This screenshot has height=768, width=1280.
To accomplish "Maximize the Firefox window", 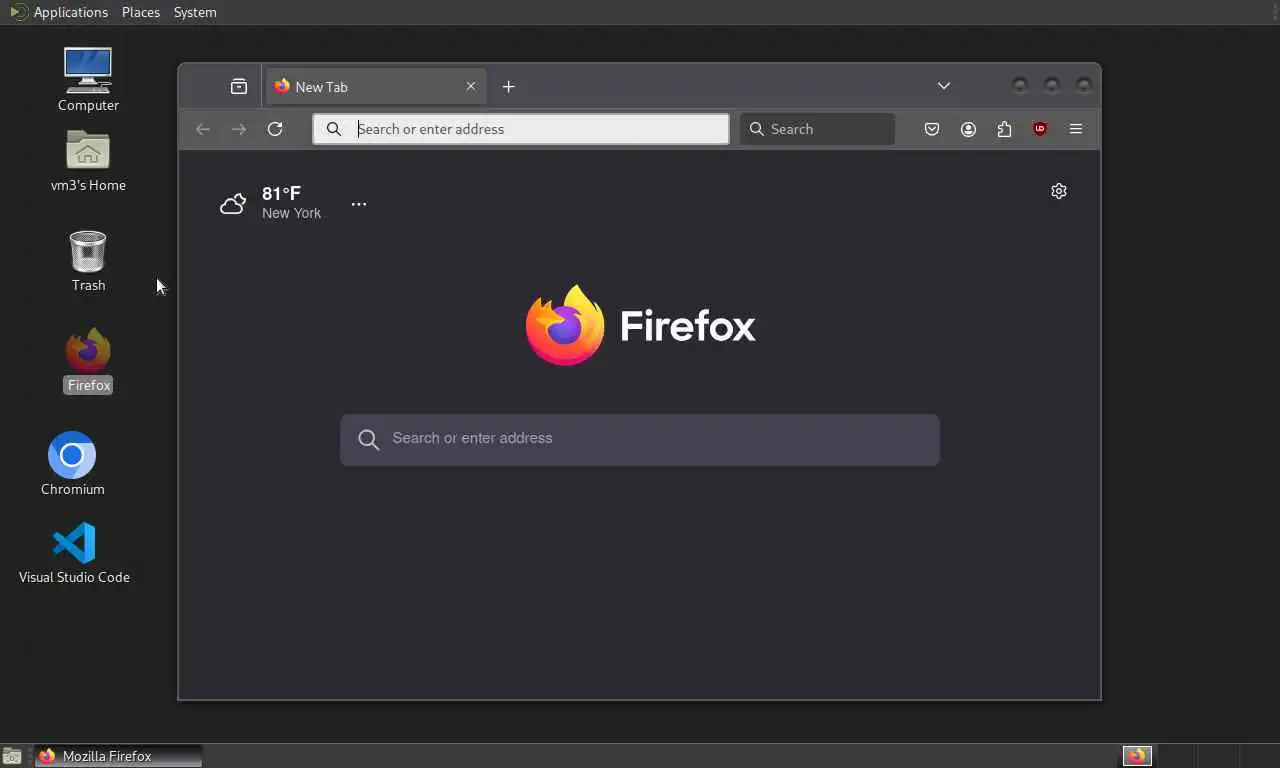I will tap(1052, 86).
